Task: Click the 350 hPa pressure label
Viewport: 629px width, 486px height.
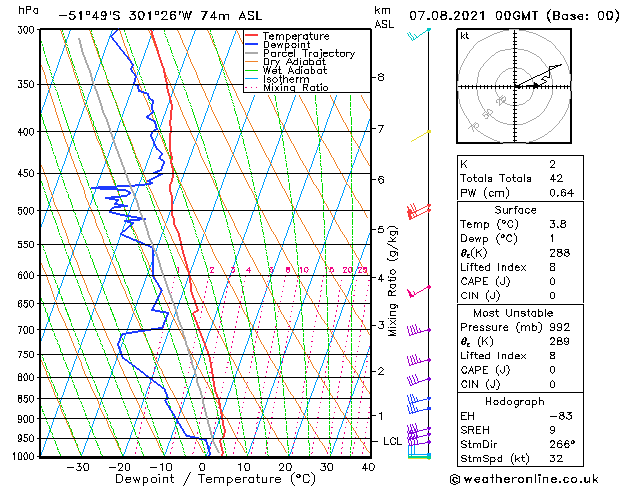Action: [x=28, y=85]
